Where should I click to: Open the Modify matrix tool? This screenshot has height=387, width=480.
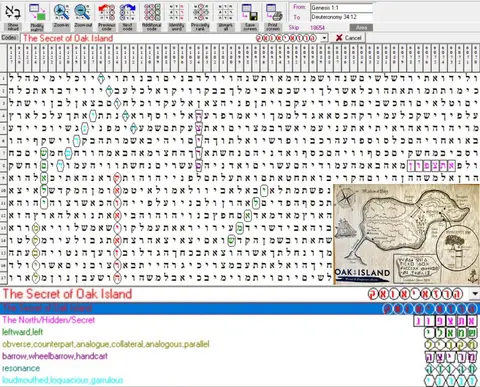(x=37, y=13)
